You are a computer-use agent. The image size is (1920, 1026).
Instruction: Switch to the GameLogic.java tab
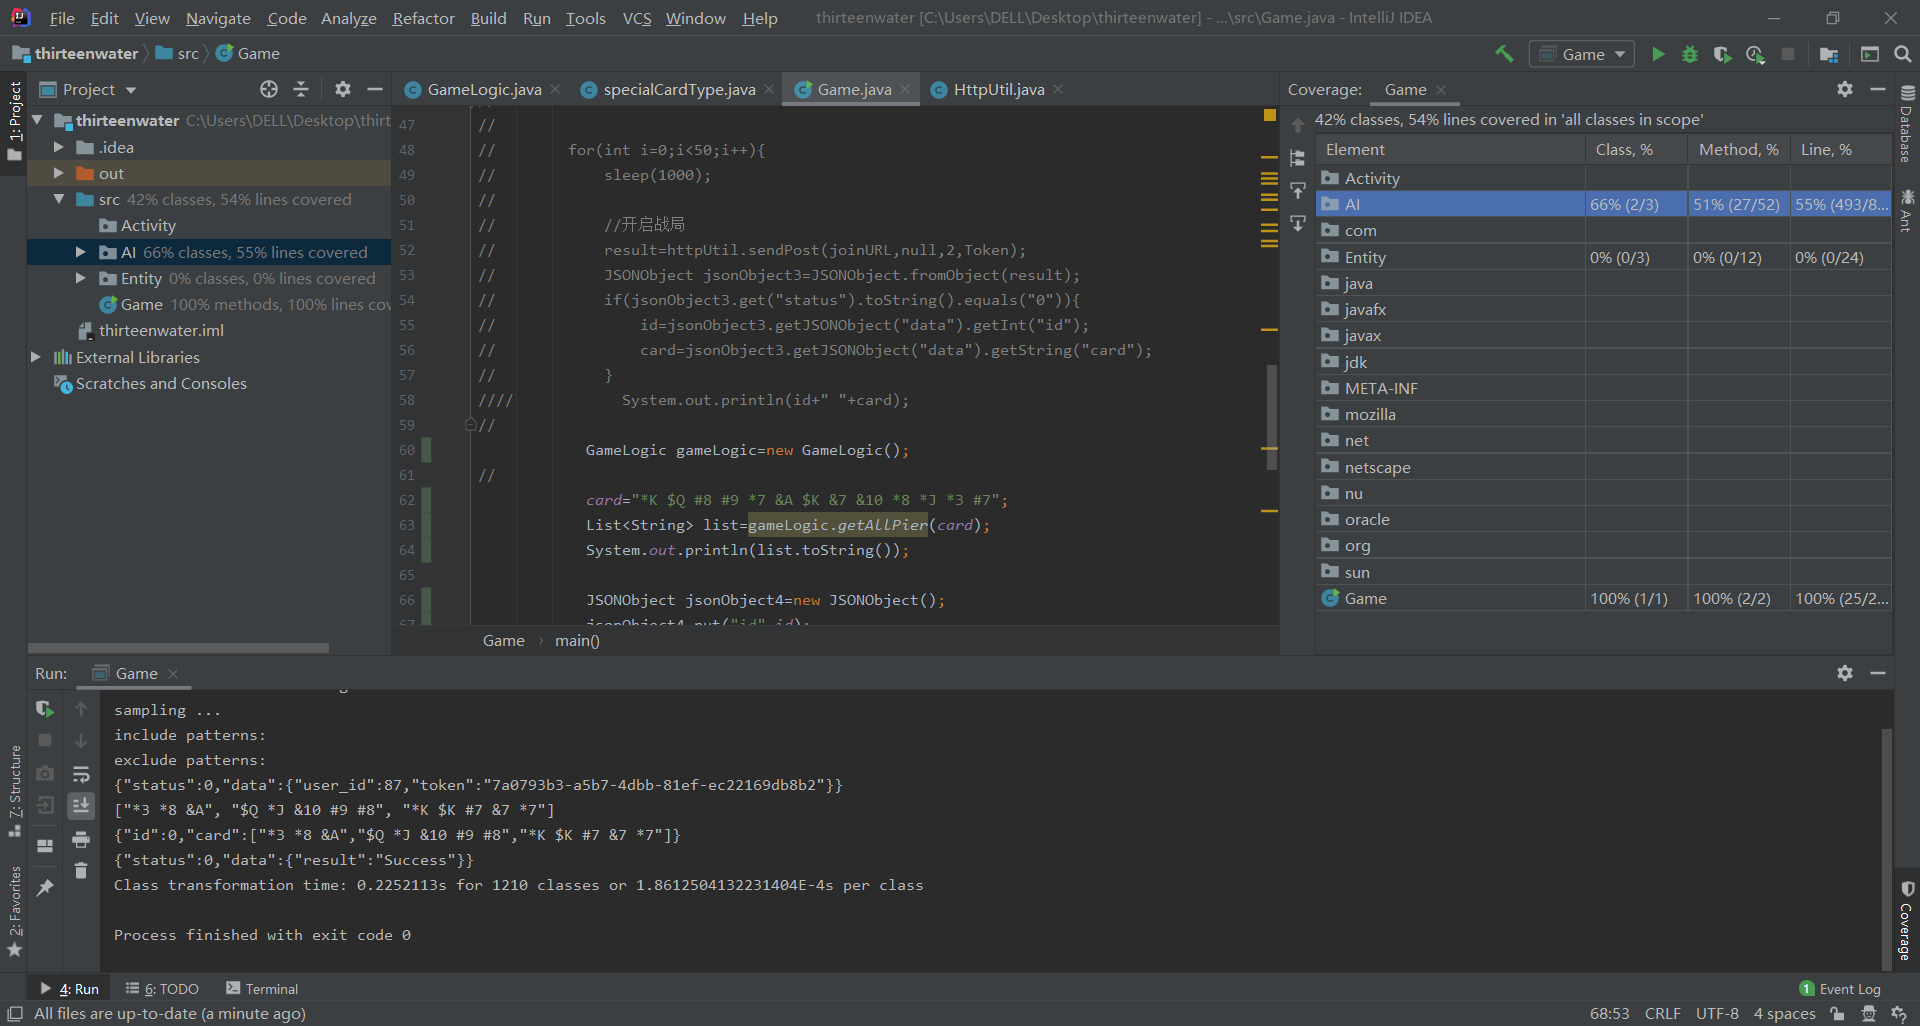pyautogui.click(x=483, y=89)
